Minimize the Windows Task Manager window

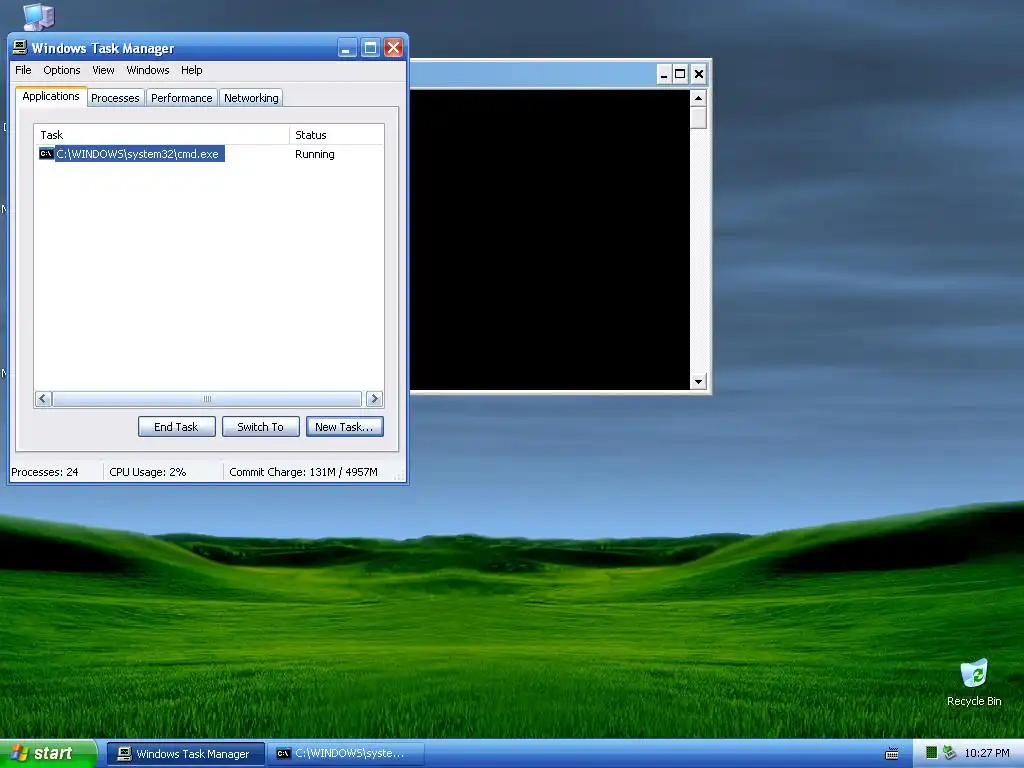tap(347, 48)
